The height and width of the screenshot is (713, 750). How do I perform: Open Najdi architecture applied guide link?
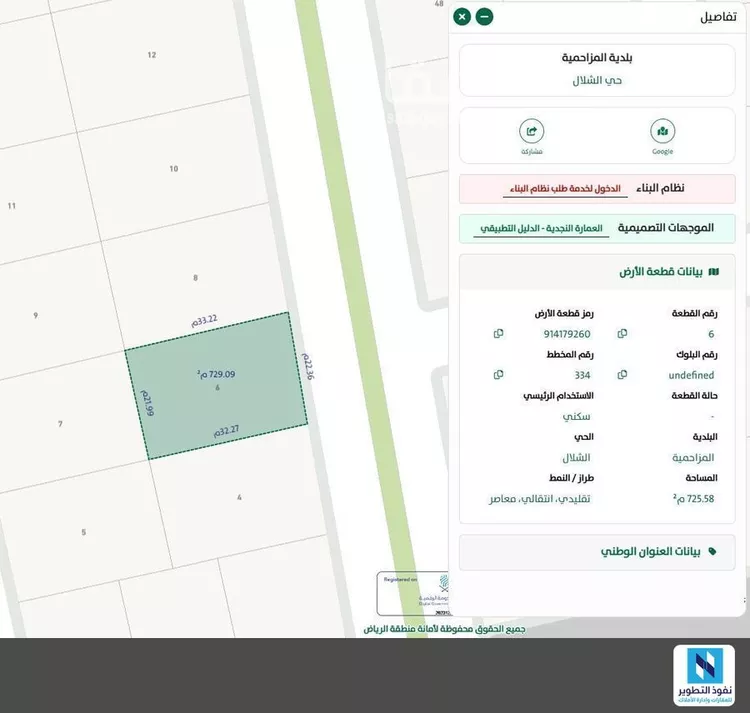(x=541, y=229)
